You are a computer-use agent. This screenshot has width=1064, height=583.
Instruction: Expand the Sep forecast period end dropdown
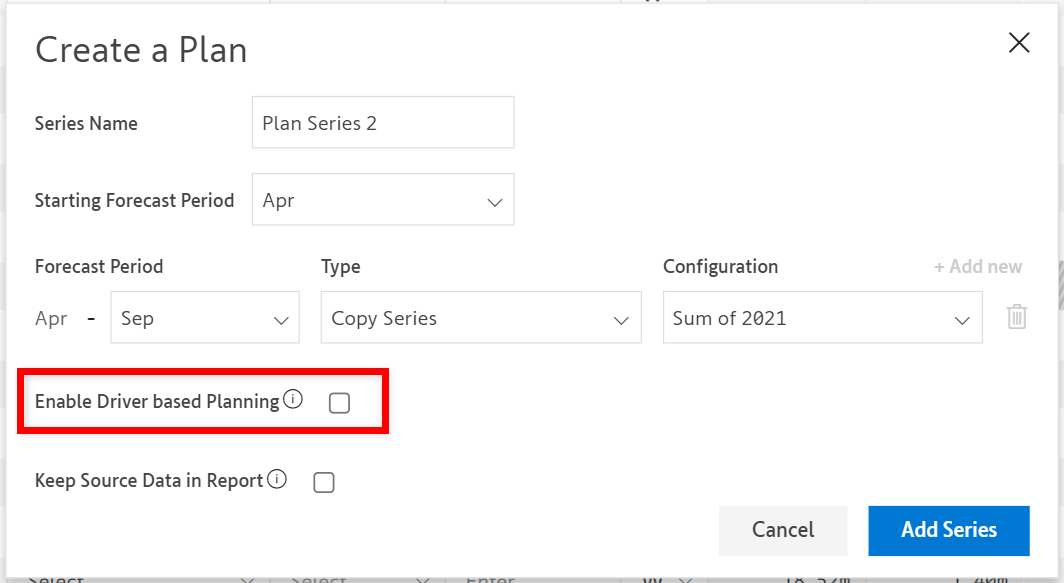(x=205, y=318)
